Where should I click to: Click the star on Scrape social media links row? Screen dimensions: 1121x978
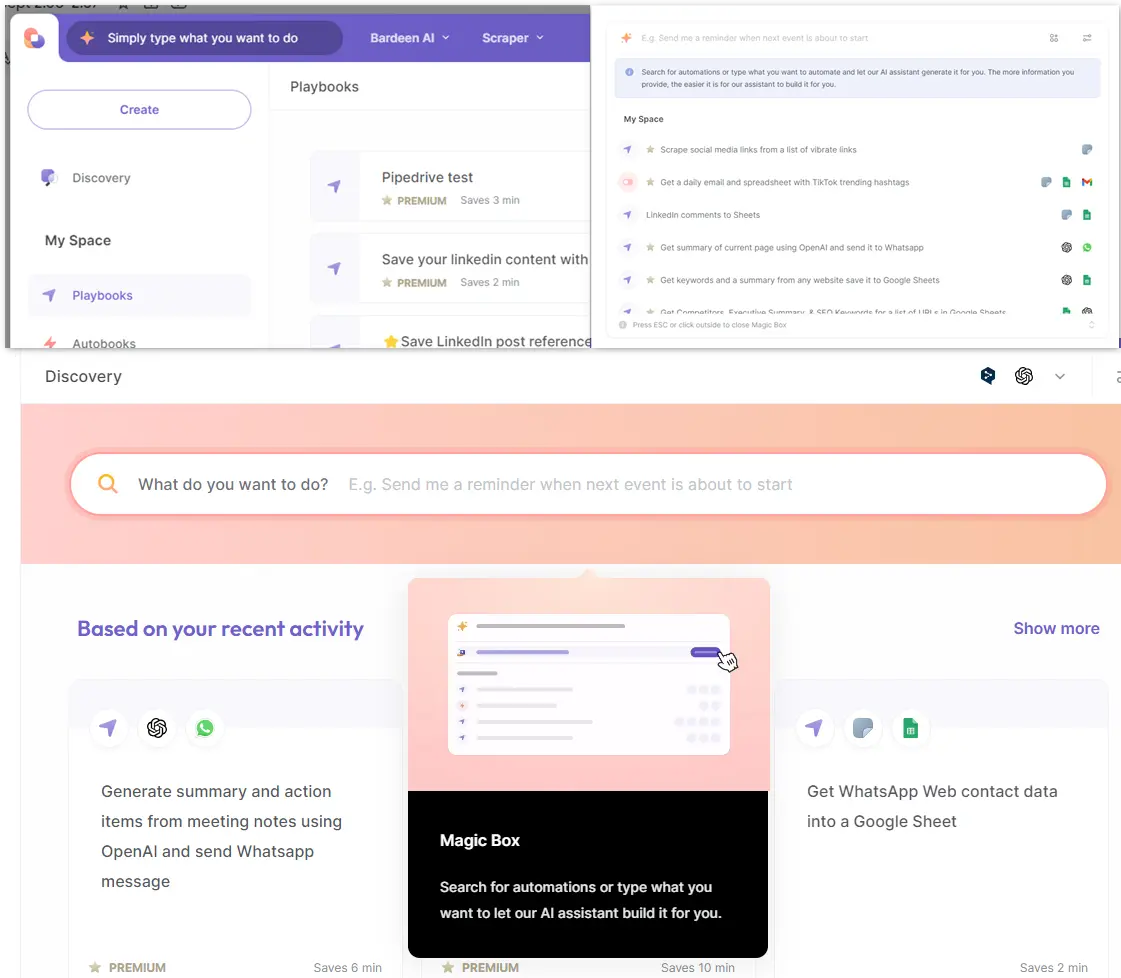click(x=650, y=149)
